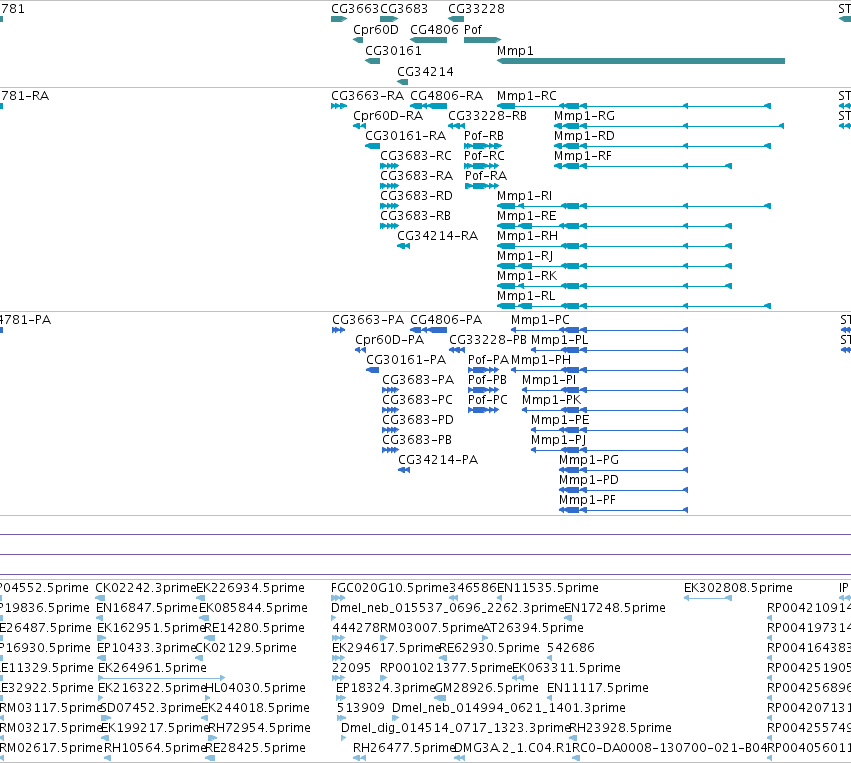Click protein Mmp1-PL
This screenshot has height=763, width=851.
coord(559,340)
